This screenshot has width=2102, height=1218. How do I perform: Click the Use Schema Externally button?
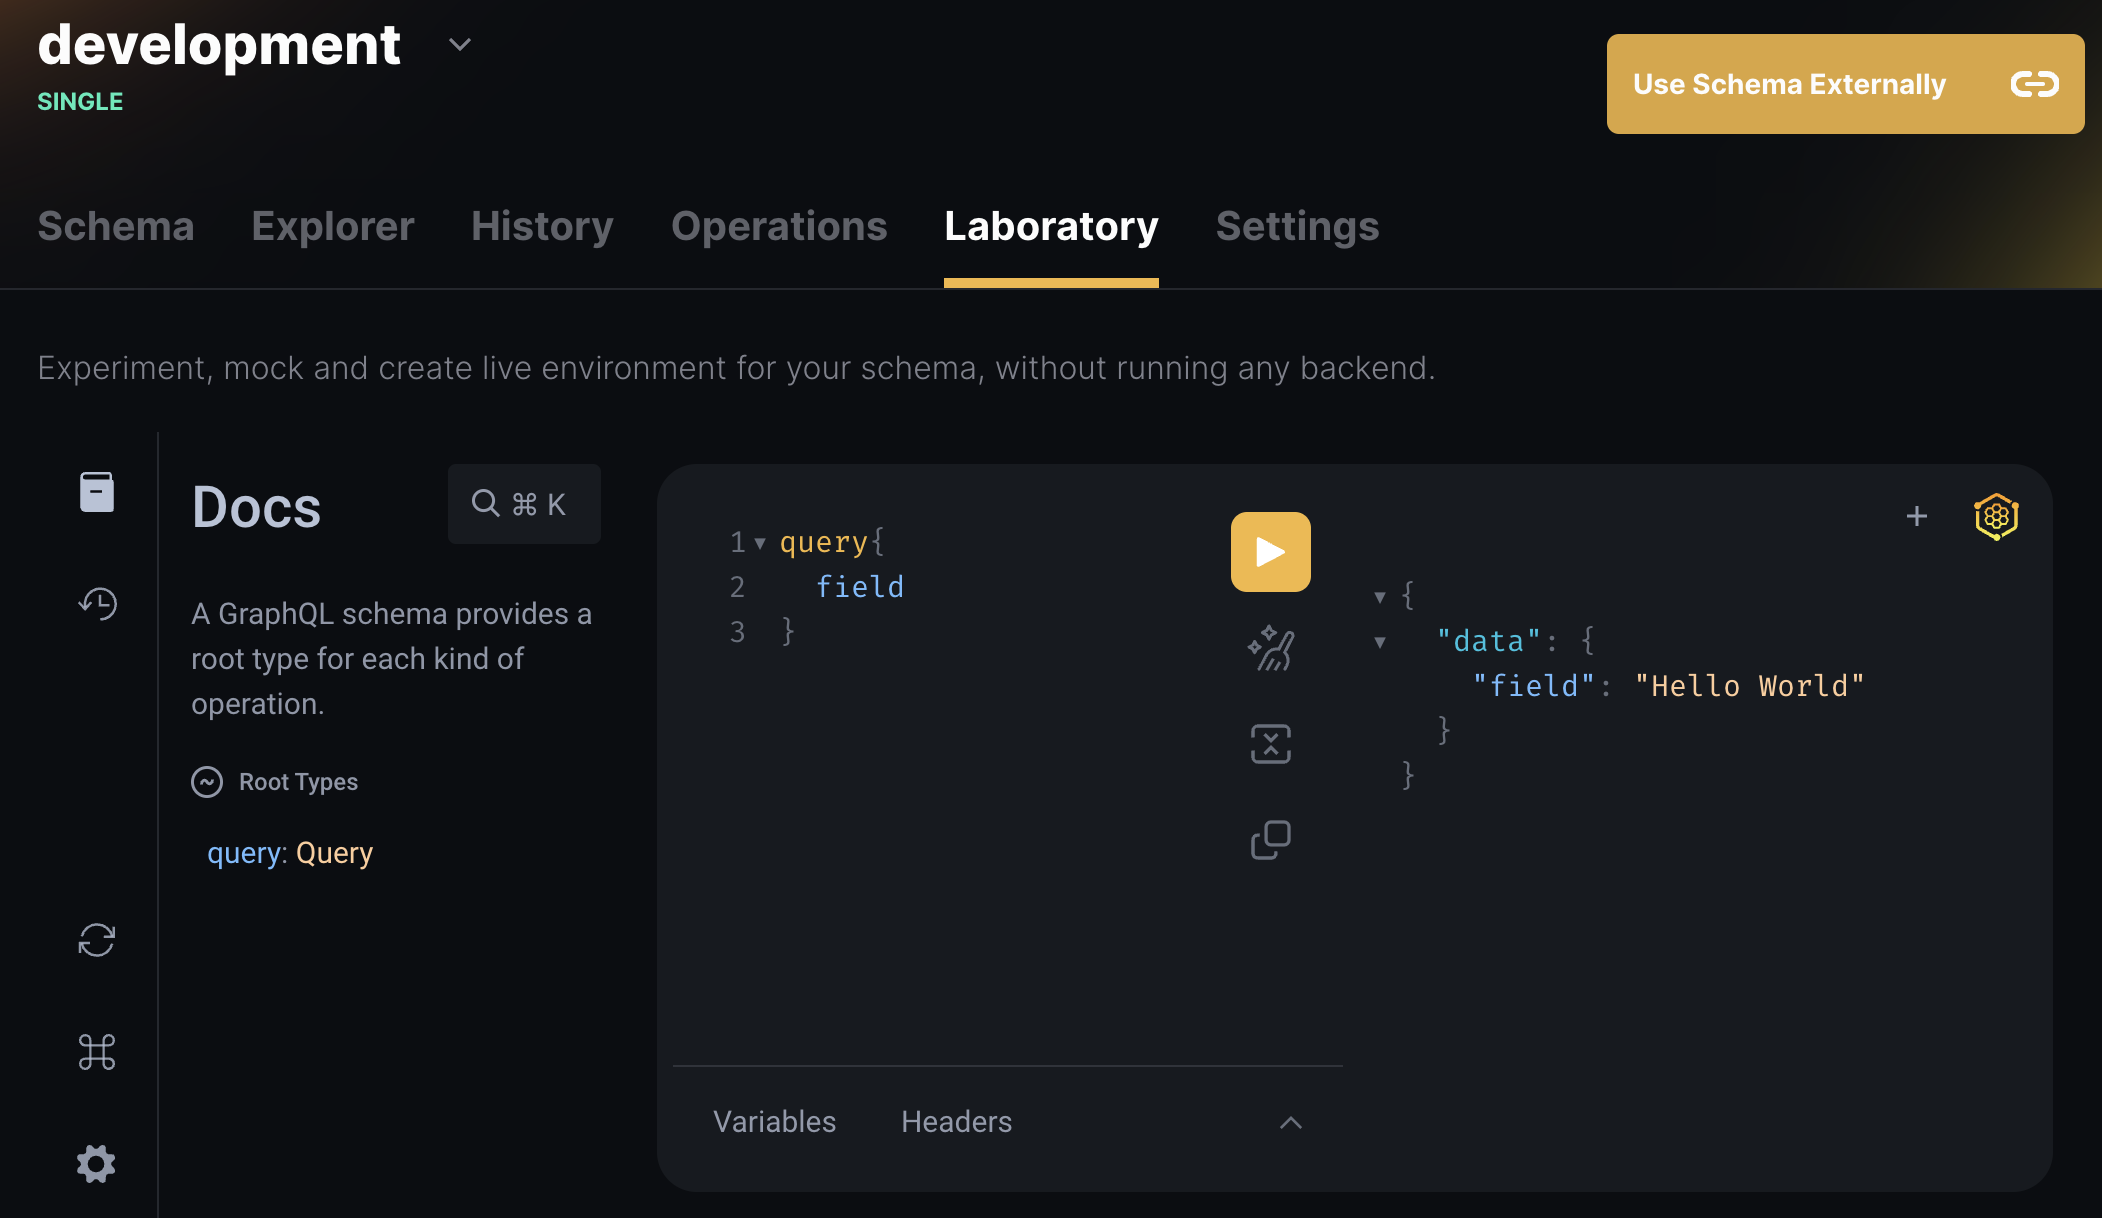click(1844, 84)
